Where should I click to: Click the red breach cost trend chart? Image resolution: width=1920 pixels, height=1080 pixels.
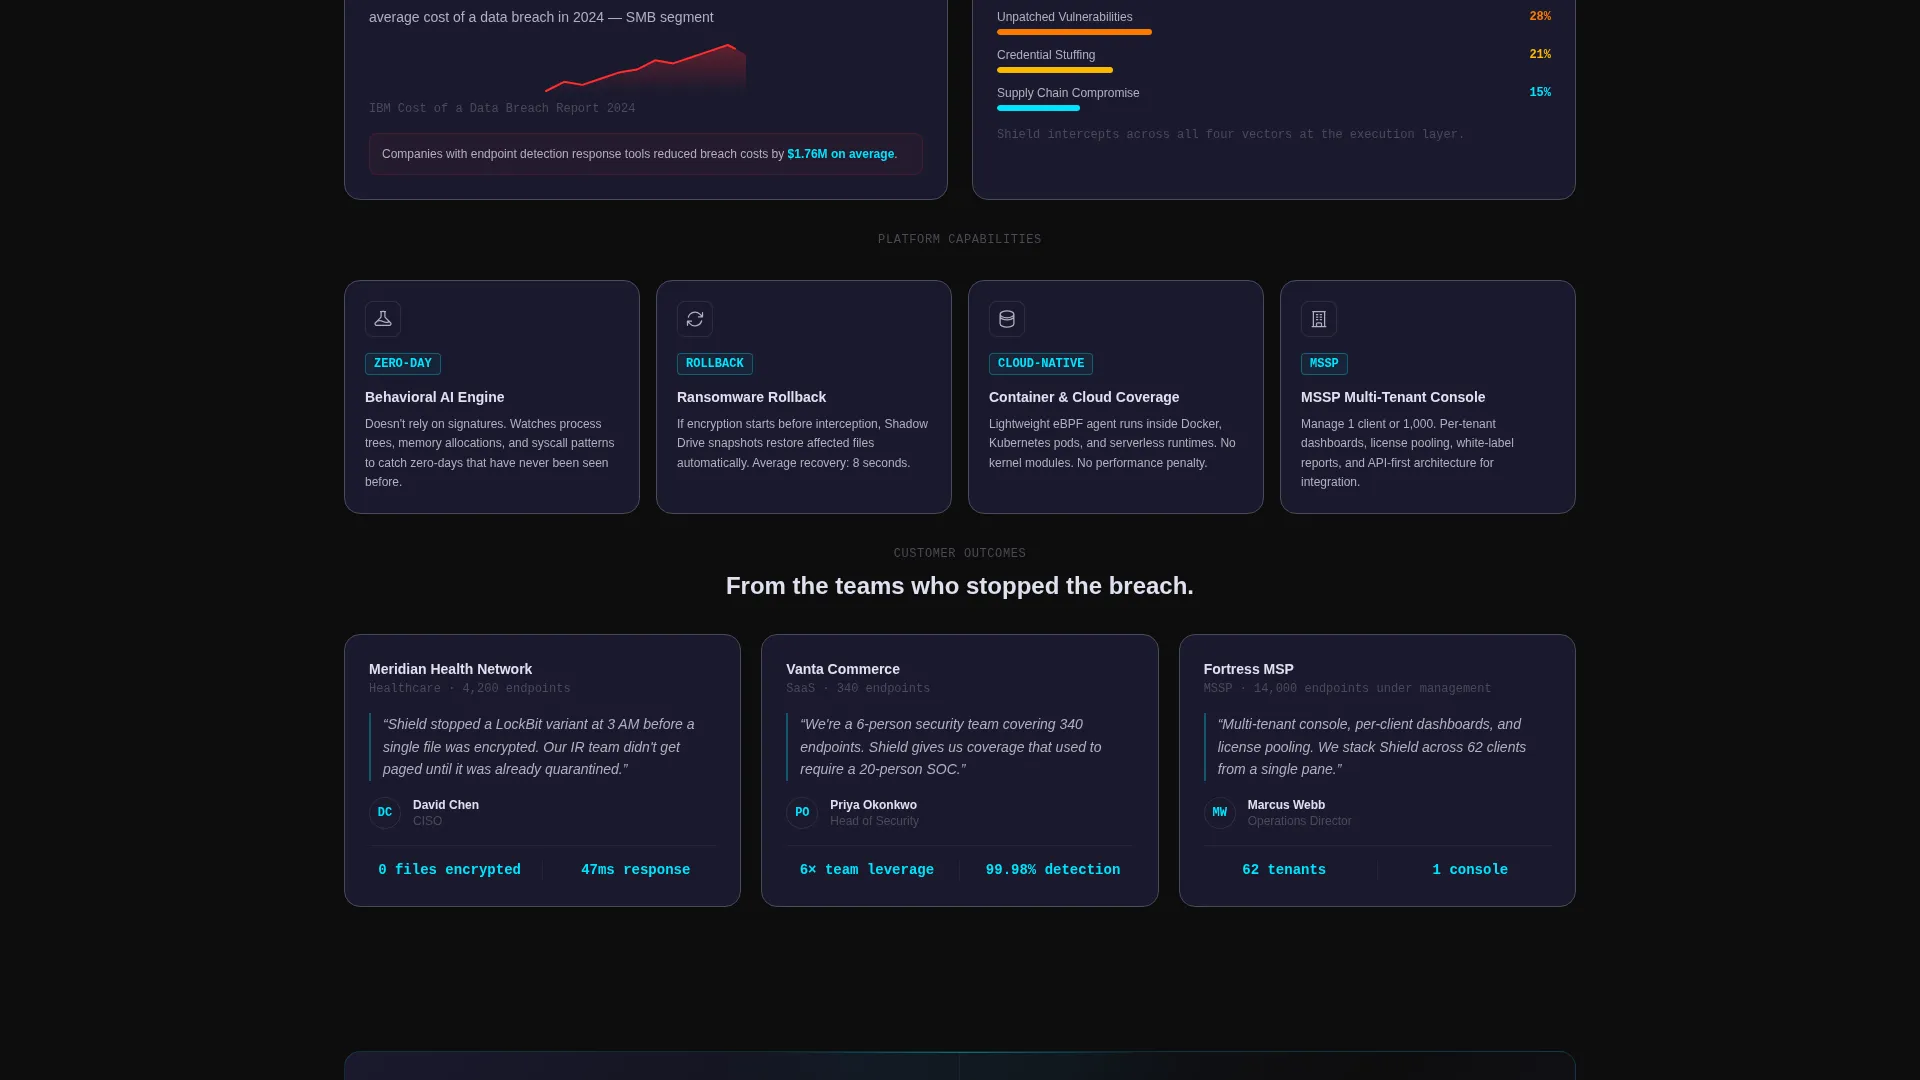[x=646, y=68]
